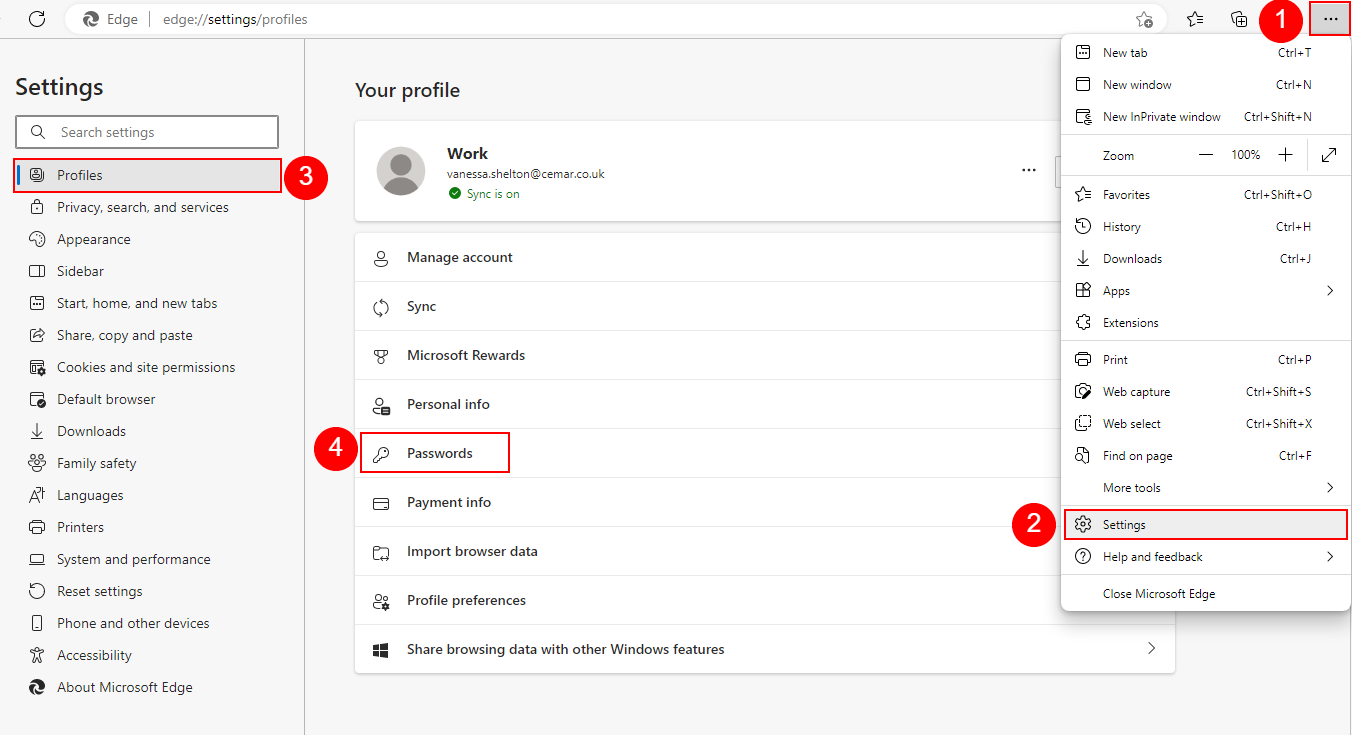Zoom out with the minus button
Viewport: 1352px width, 735px height.
[1206, 155]
